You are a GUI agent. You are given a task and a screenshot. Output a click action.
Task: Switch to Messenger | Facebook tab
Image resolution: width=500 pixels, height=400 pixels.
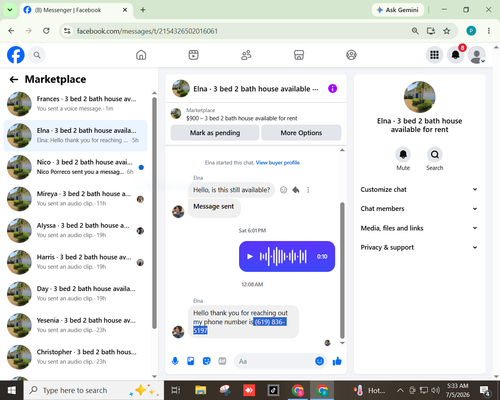76,10
